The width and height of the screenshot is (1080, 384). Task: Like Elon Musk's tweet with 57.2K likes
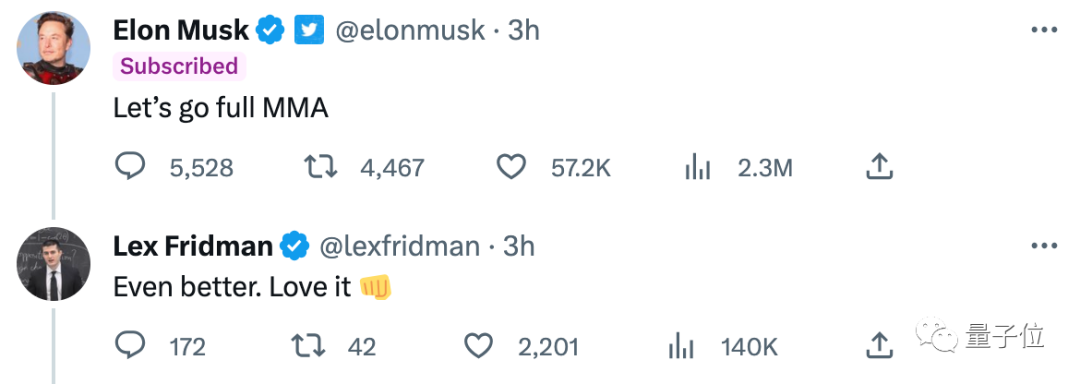511,167
